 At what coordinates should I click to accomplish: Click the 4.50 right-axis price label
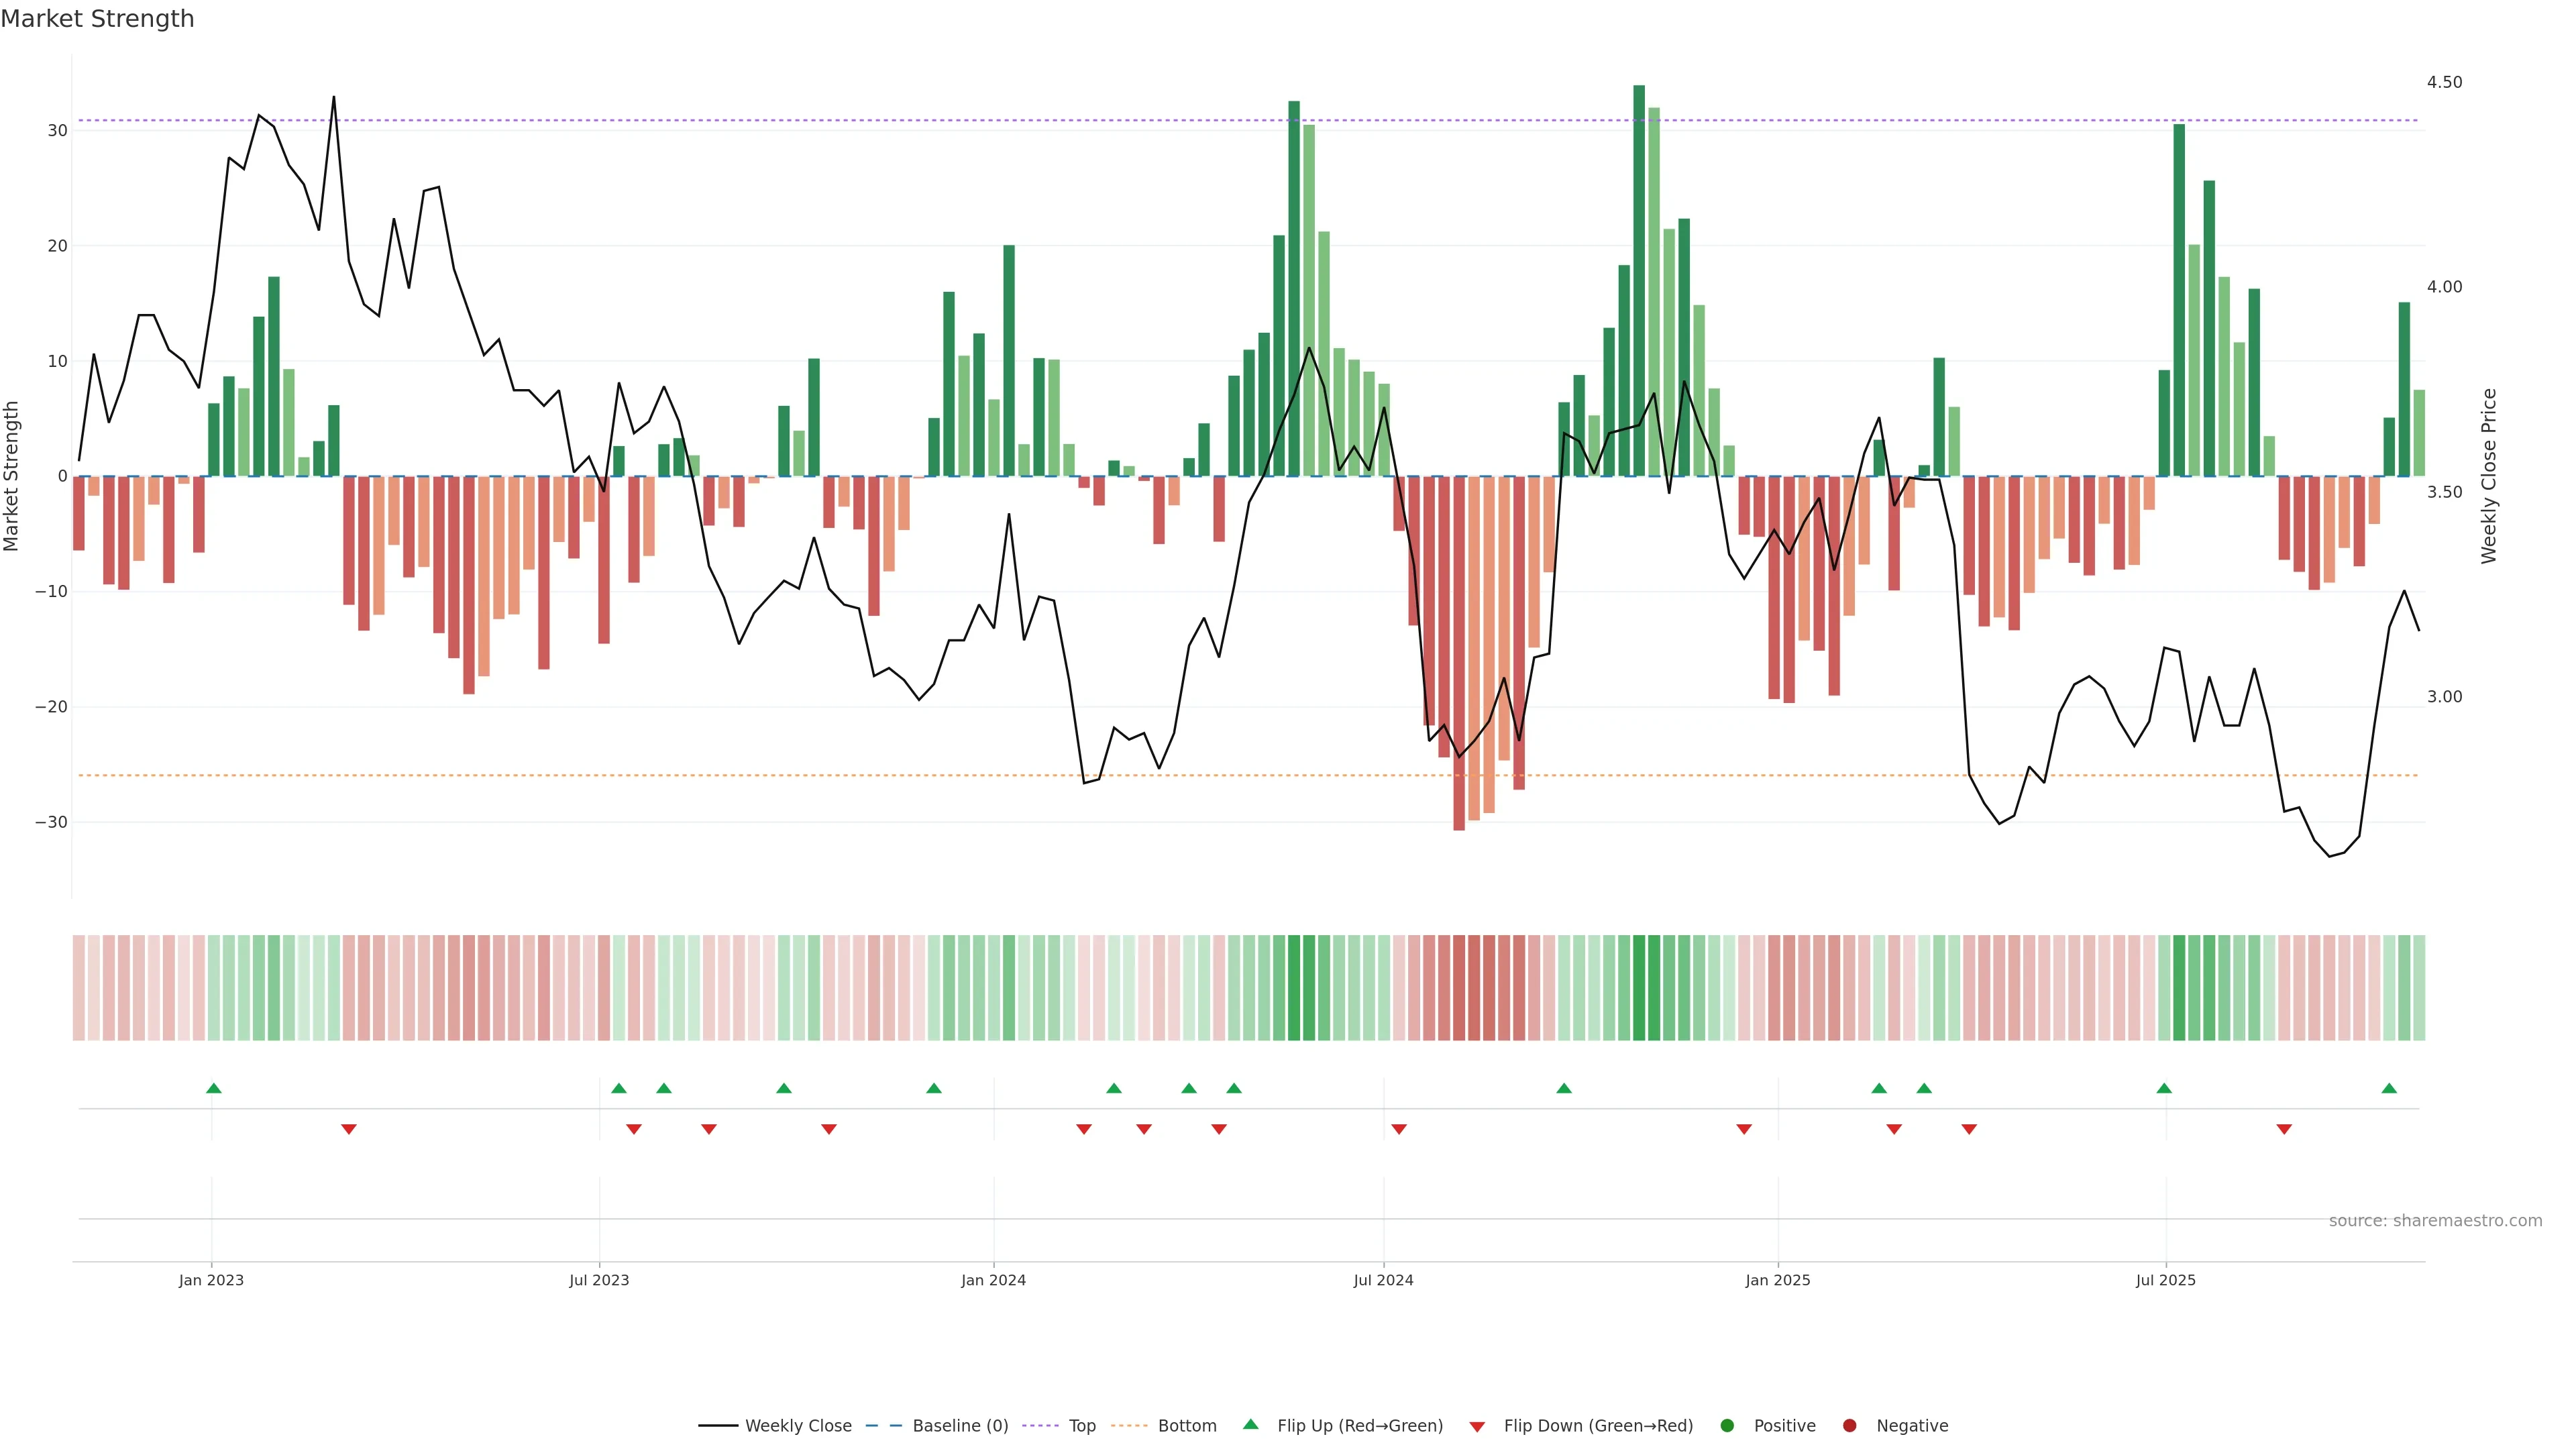2444,82
